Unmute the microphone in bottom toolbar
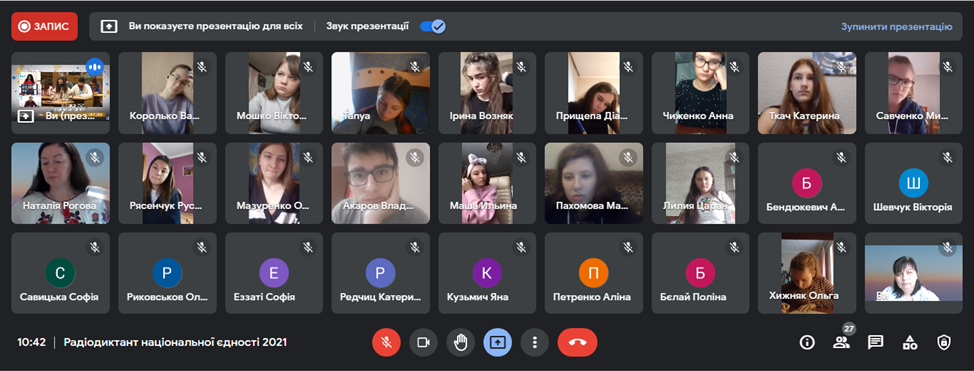 coord(386,342)
